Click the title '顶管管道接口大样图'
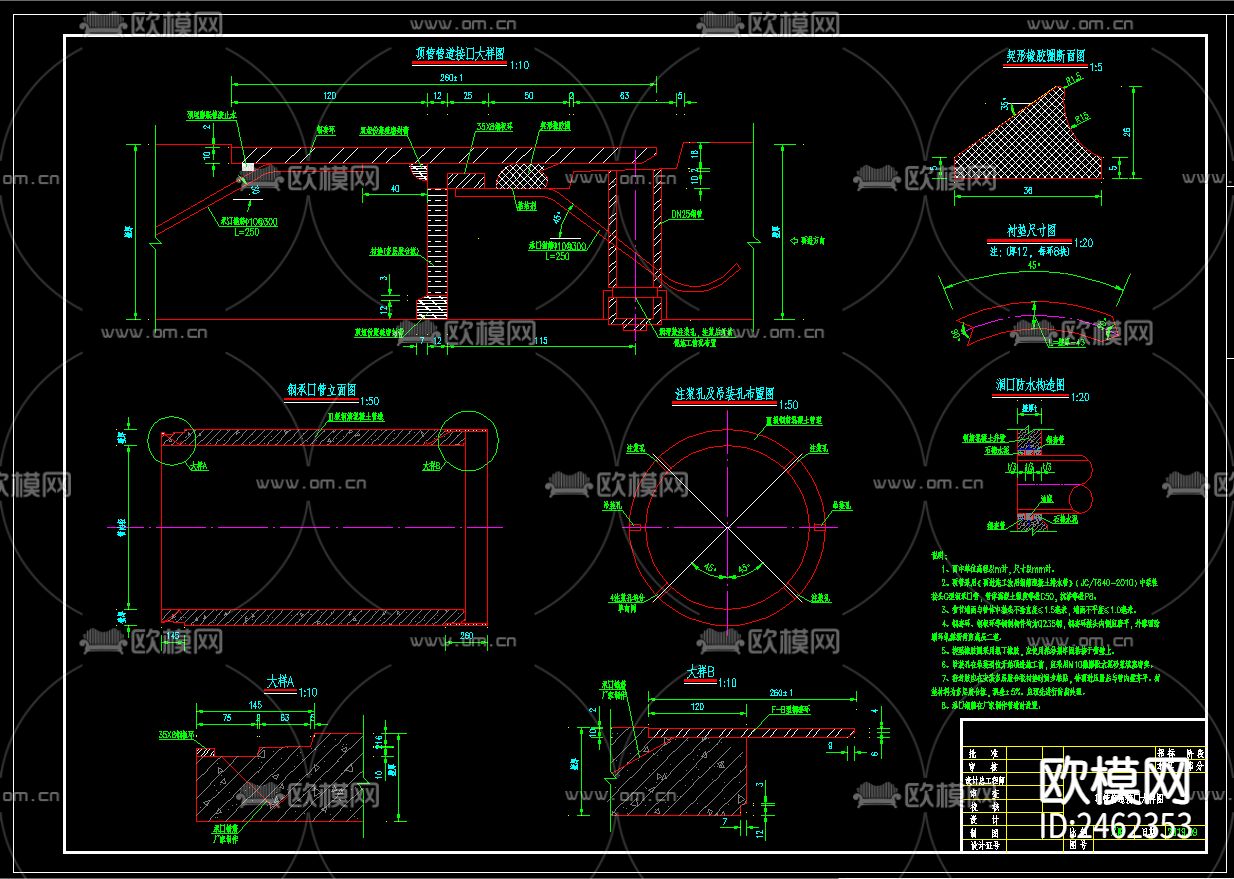 (459, 56)
